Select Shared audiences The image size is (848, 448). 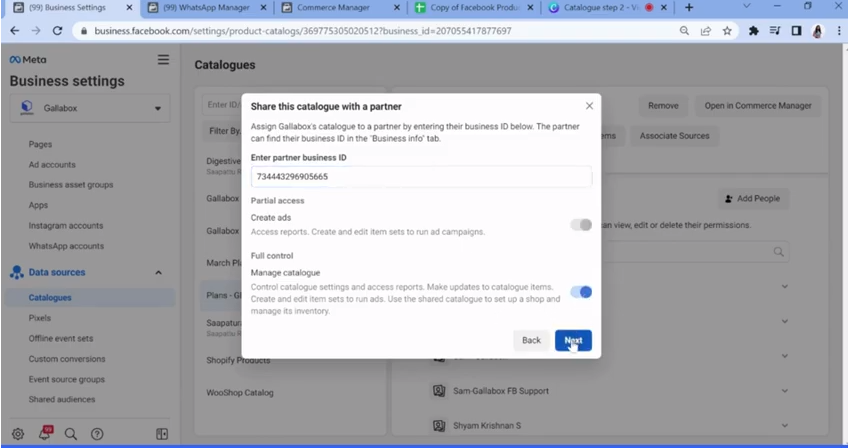tap(62, 399)
